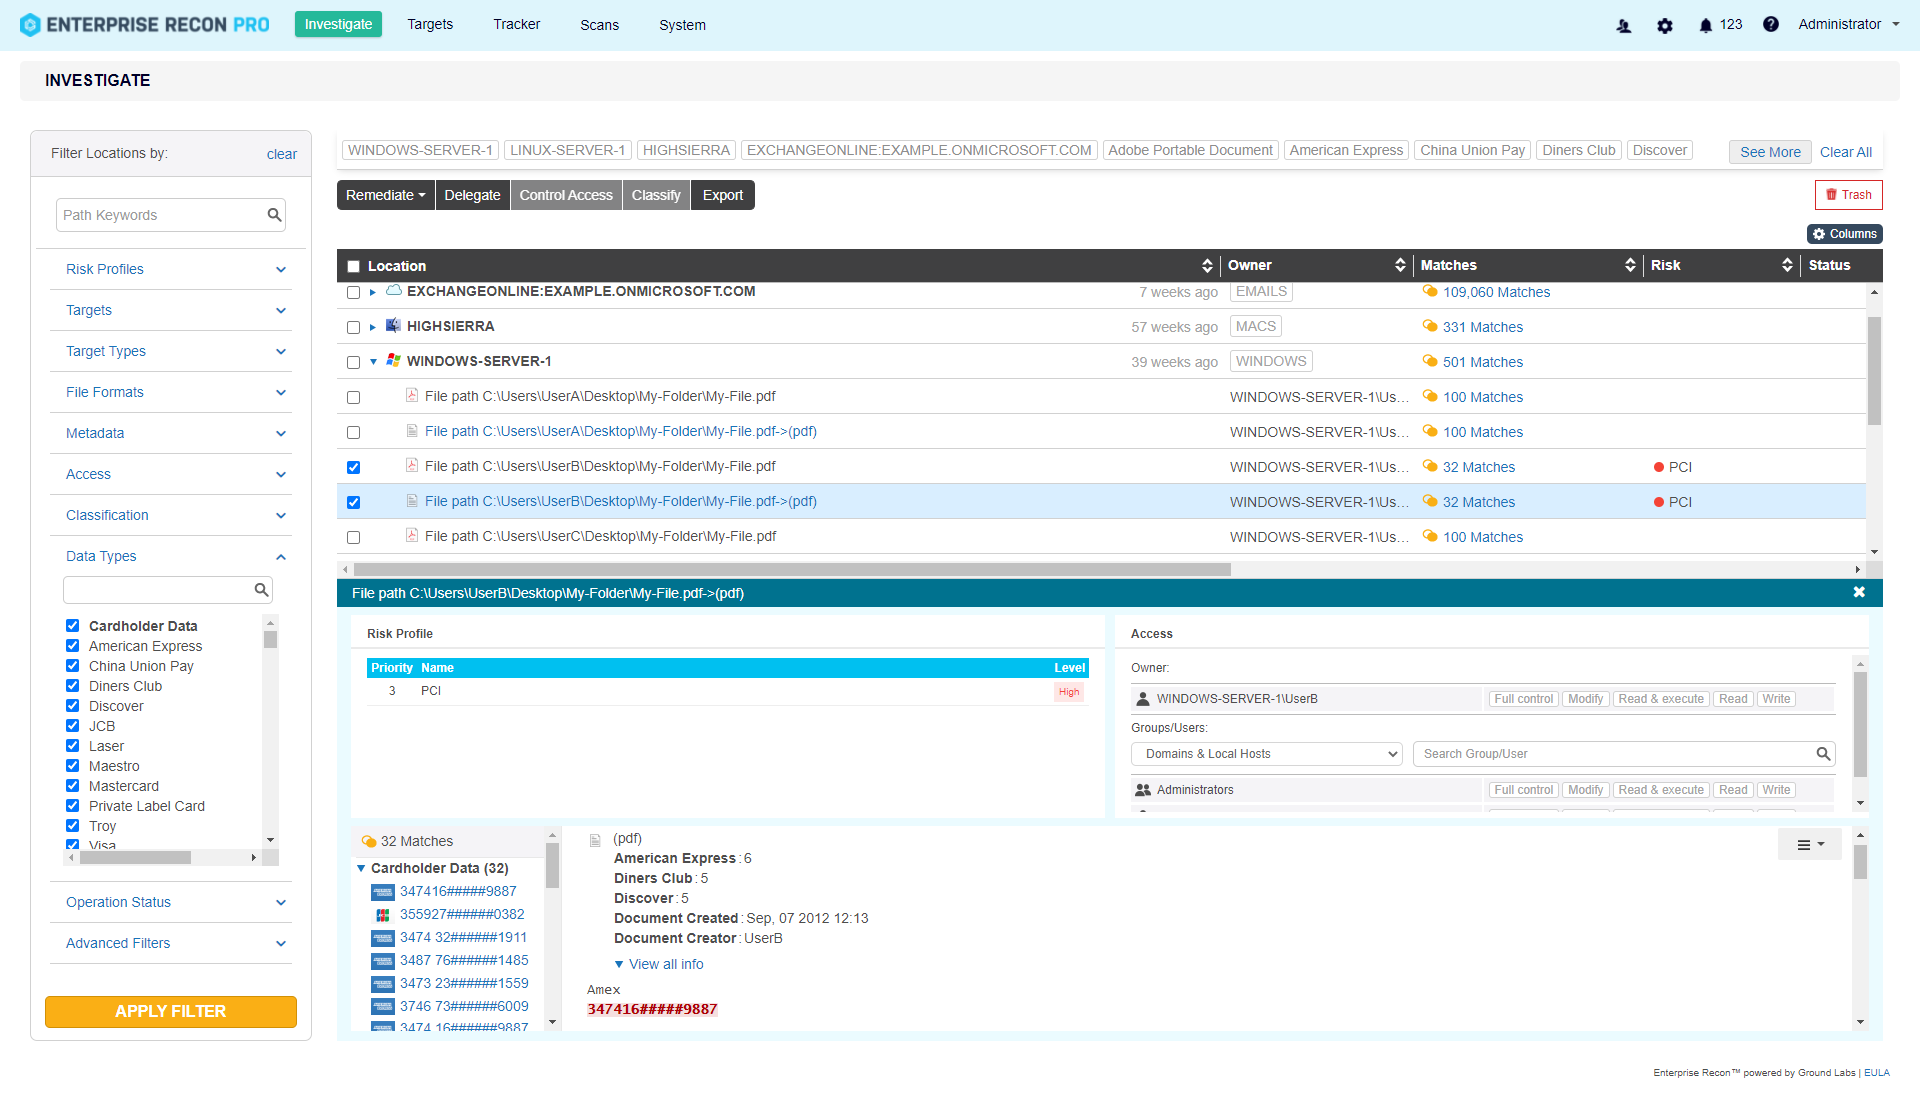Disable the Mastercard data type filter

click(x=72, y=786)
